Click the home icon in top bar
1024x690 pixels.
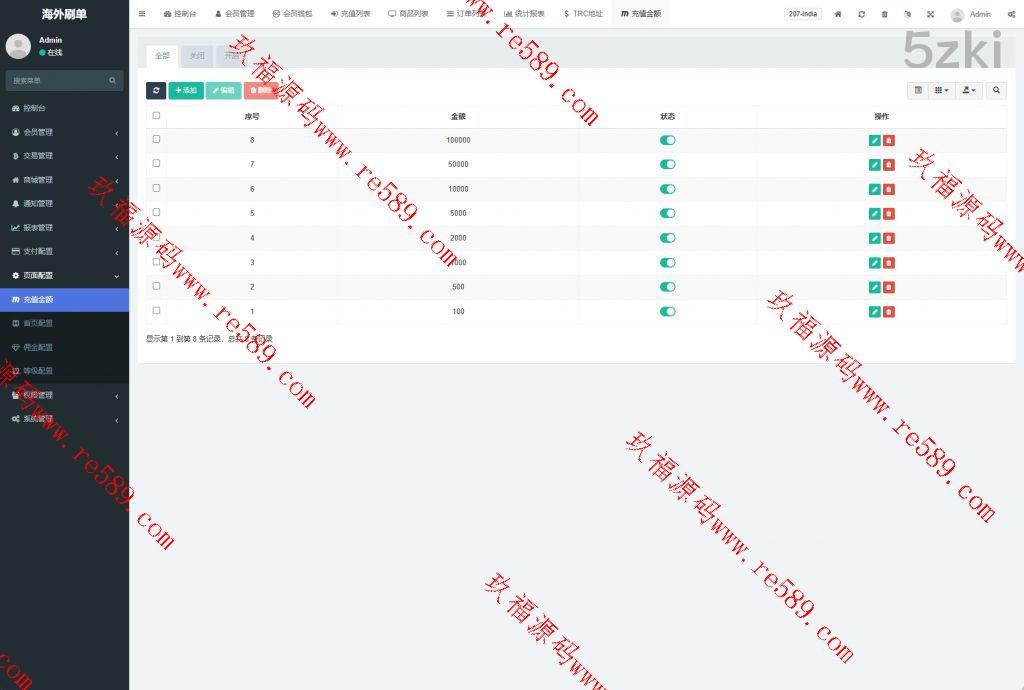[x=838, y=14]
